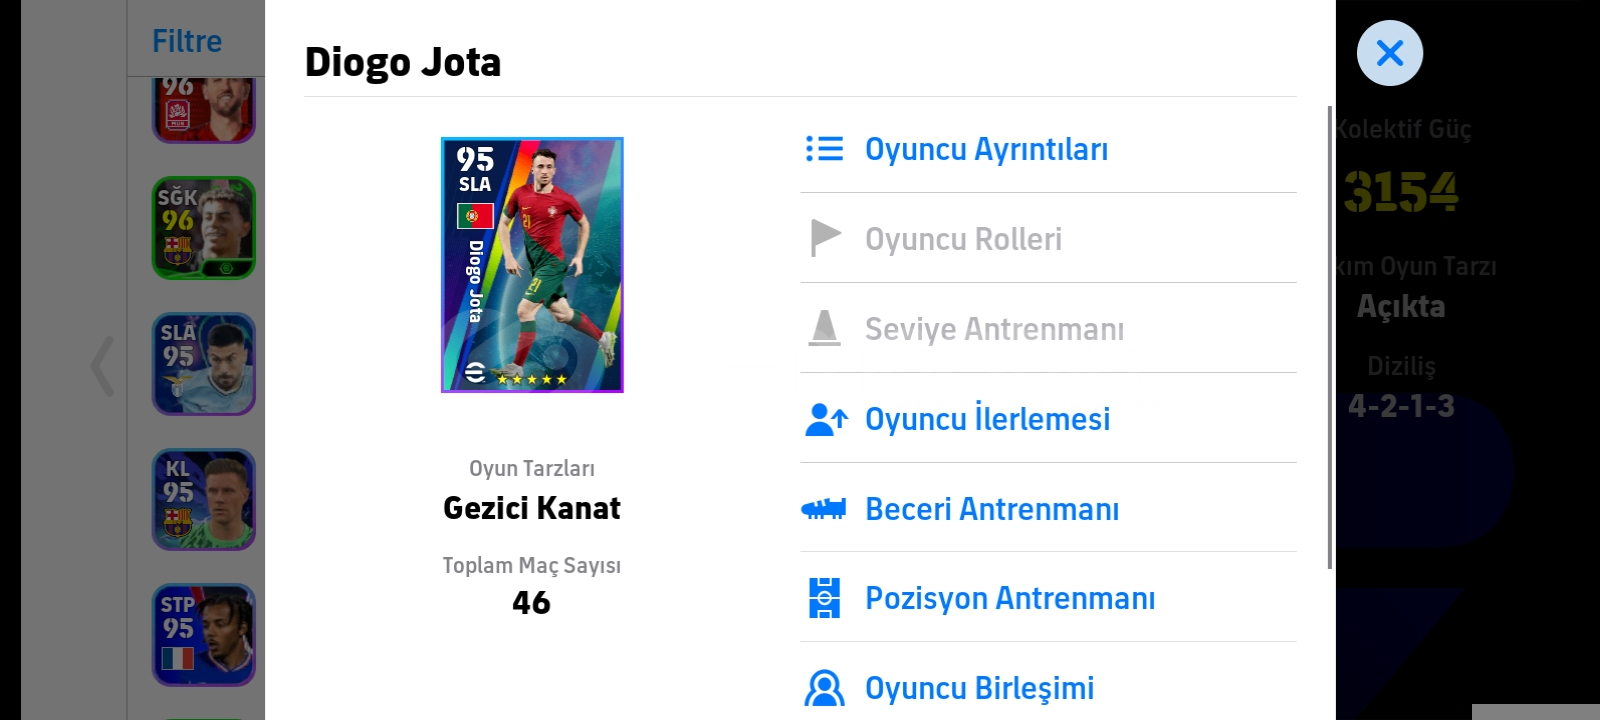This screenshot has height=720, width=1600.
Task: Click the player progression icon with arrow
Action: [x=826, y=419]
